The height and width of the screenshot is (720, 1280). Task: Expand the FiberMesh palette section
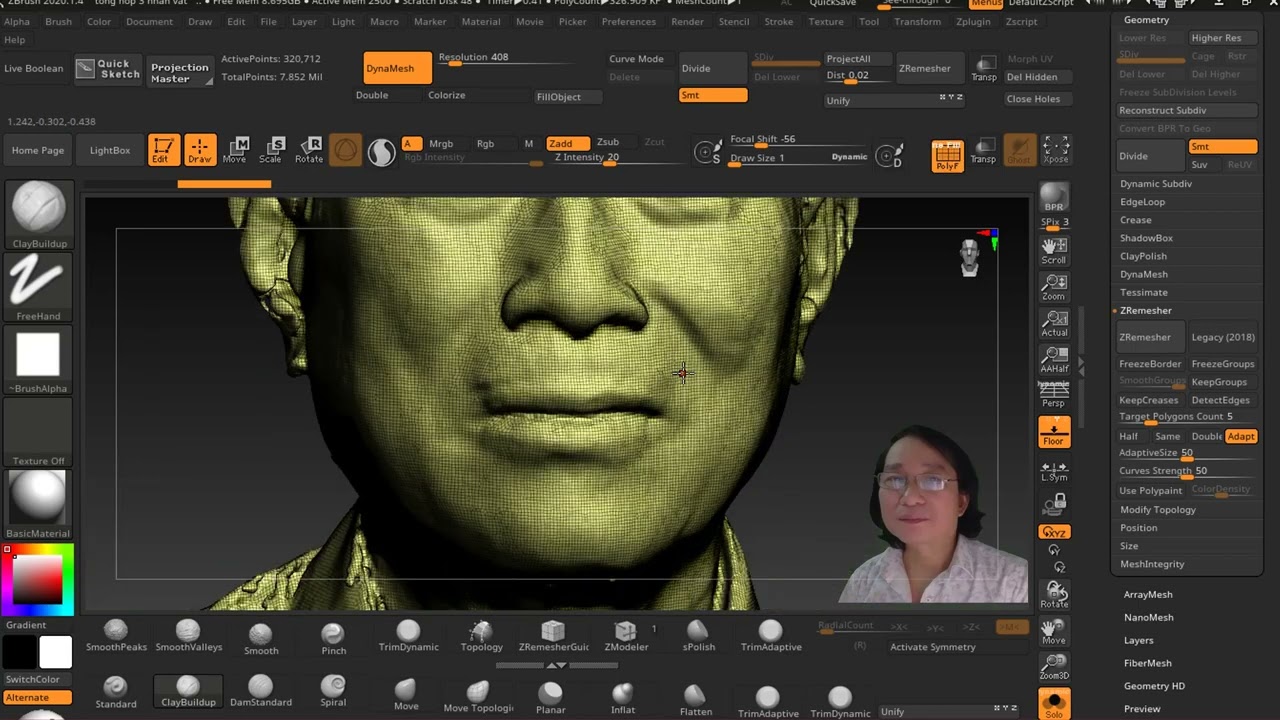(x=1147, y=663)
